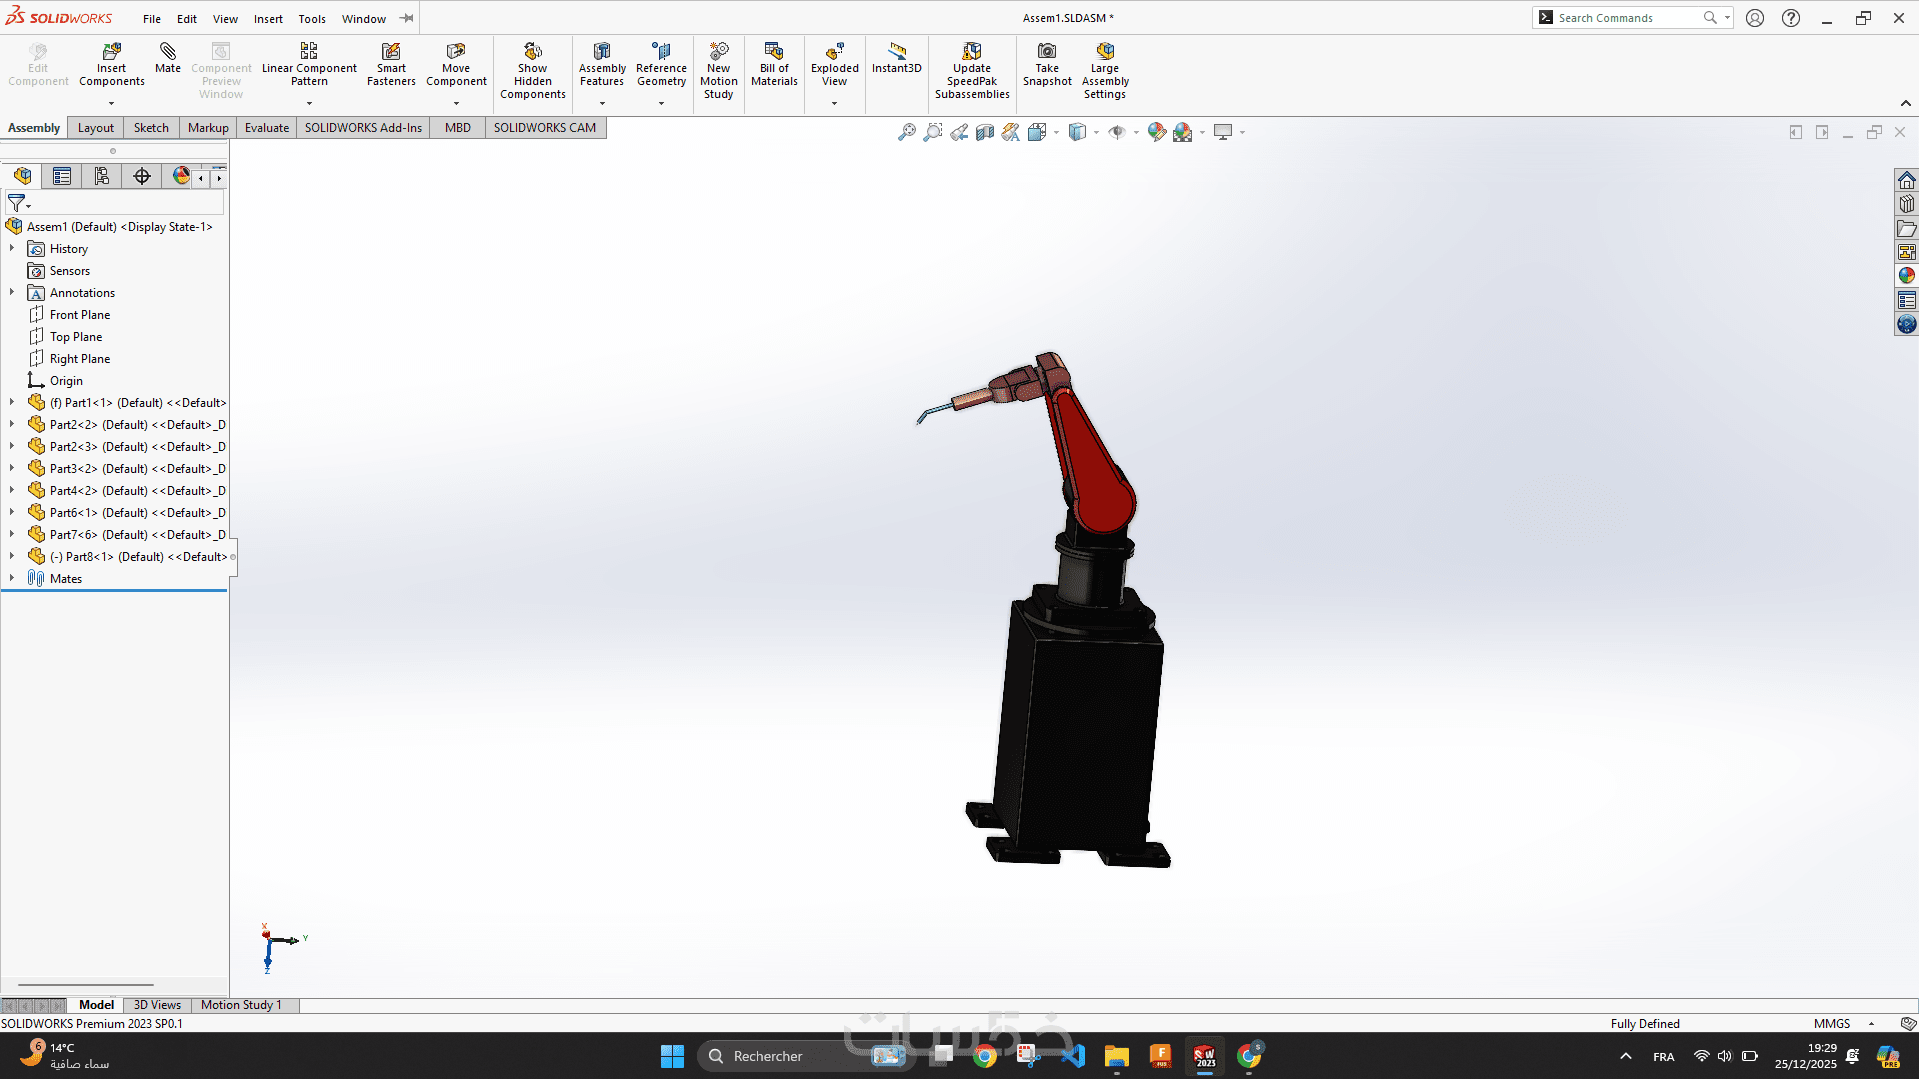
Task: Open the Insert menu
Action: point(268,19)
